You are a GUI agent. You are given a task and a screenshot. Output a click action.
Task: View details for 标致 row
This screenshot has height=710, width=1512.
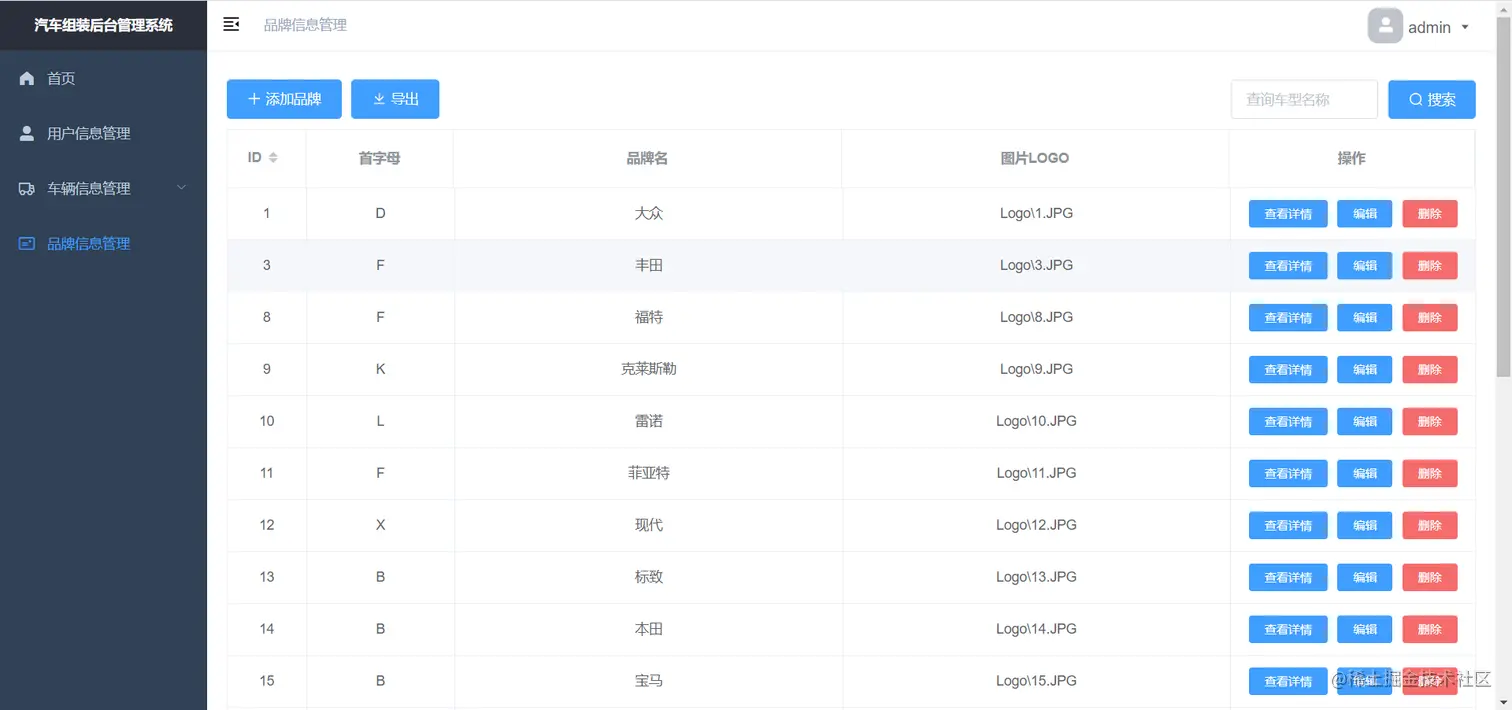1288,578
